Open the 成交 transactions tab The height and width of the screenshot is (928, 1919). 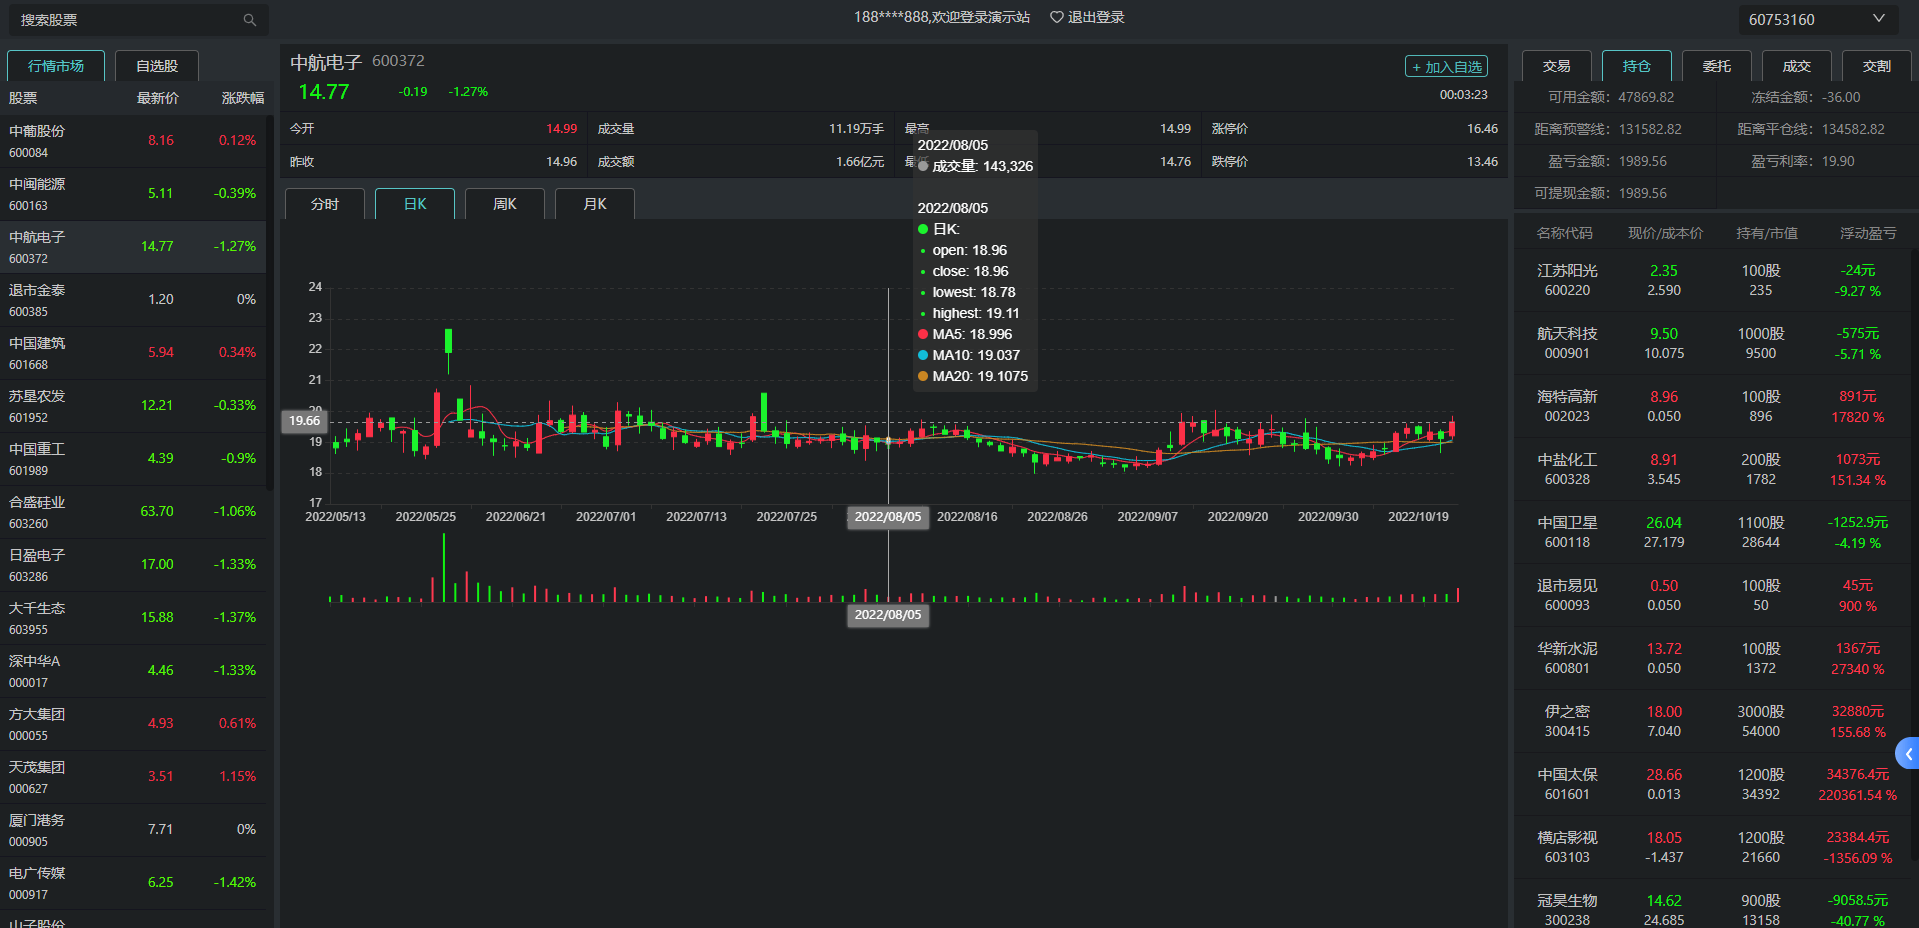(x=1796, y=66)
